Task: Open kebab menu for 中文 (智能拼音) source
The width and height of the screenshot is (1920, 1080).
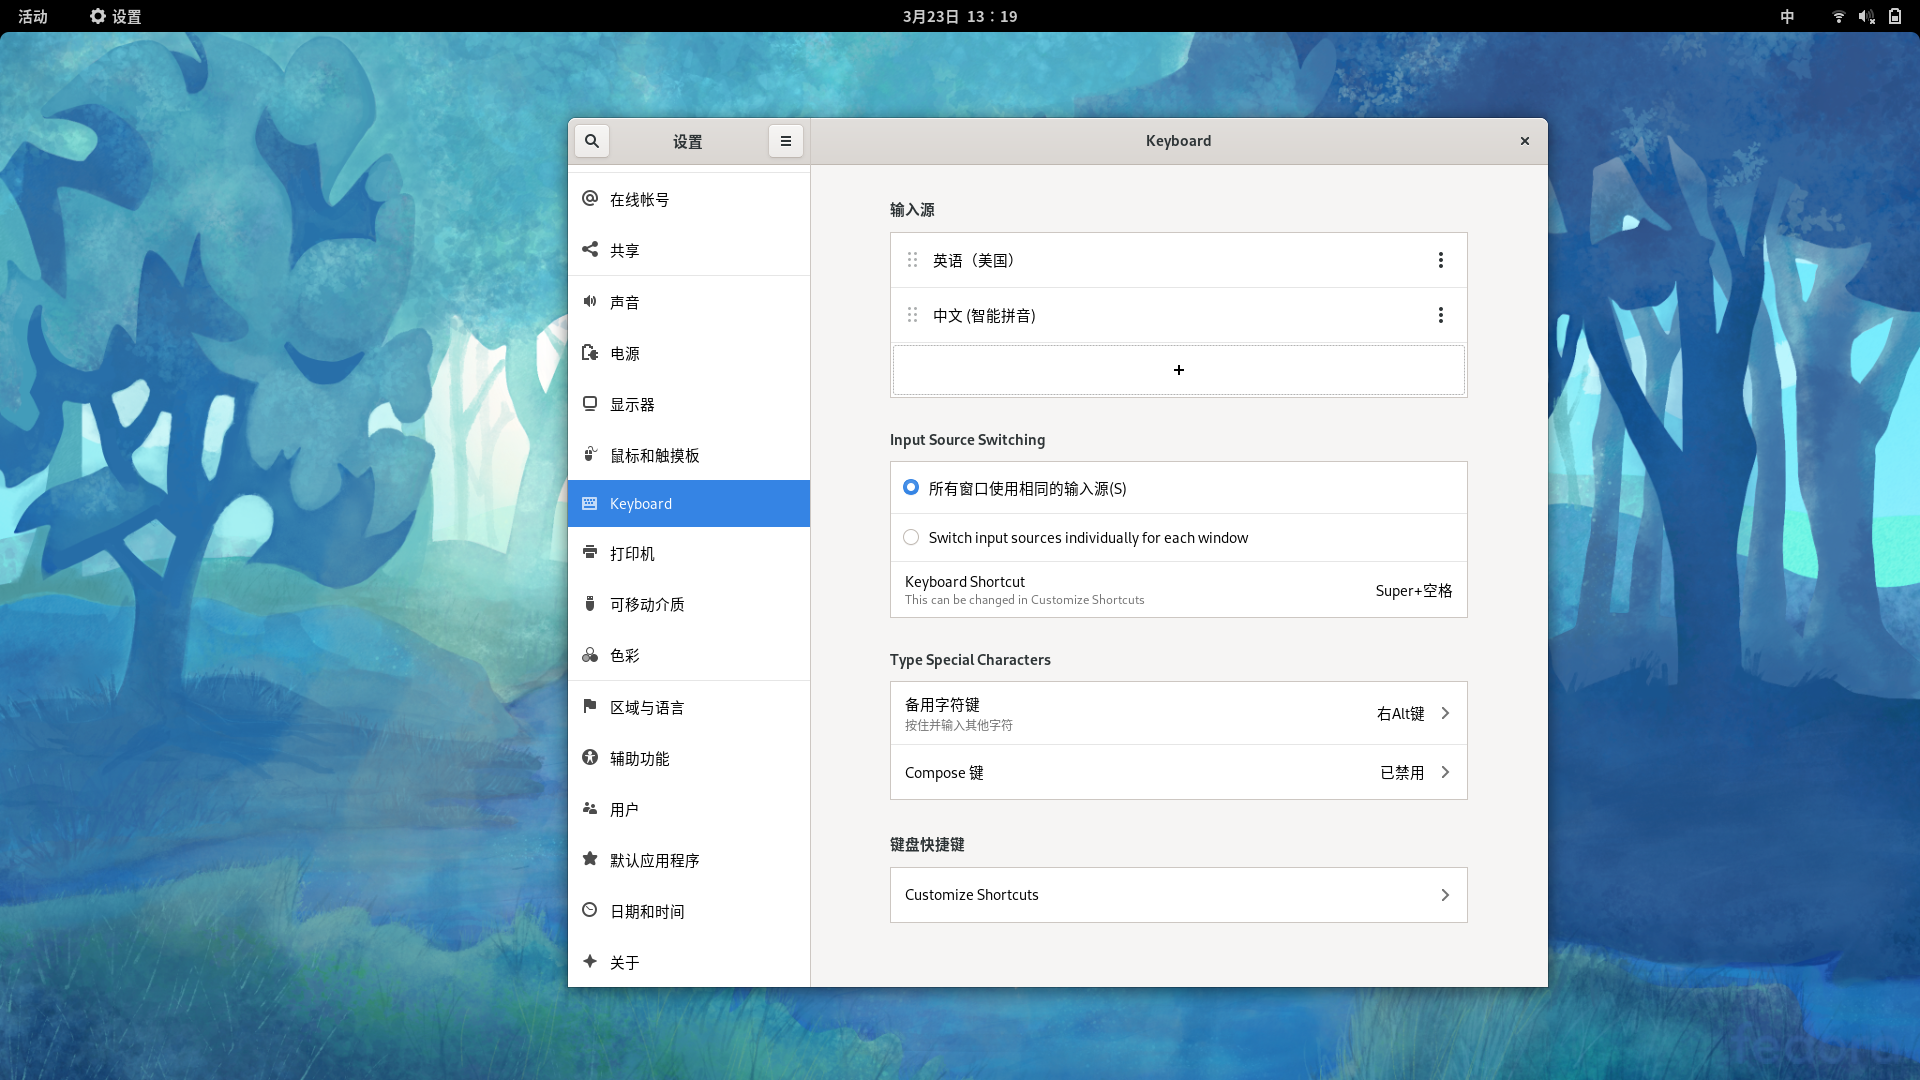Action: coord(1440,315)
